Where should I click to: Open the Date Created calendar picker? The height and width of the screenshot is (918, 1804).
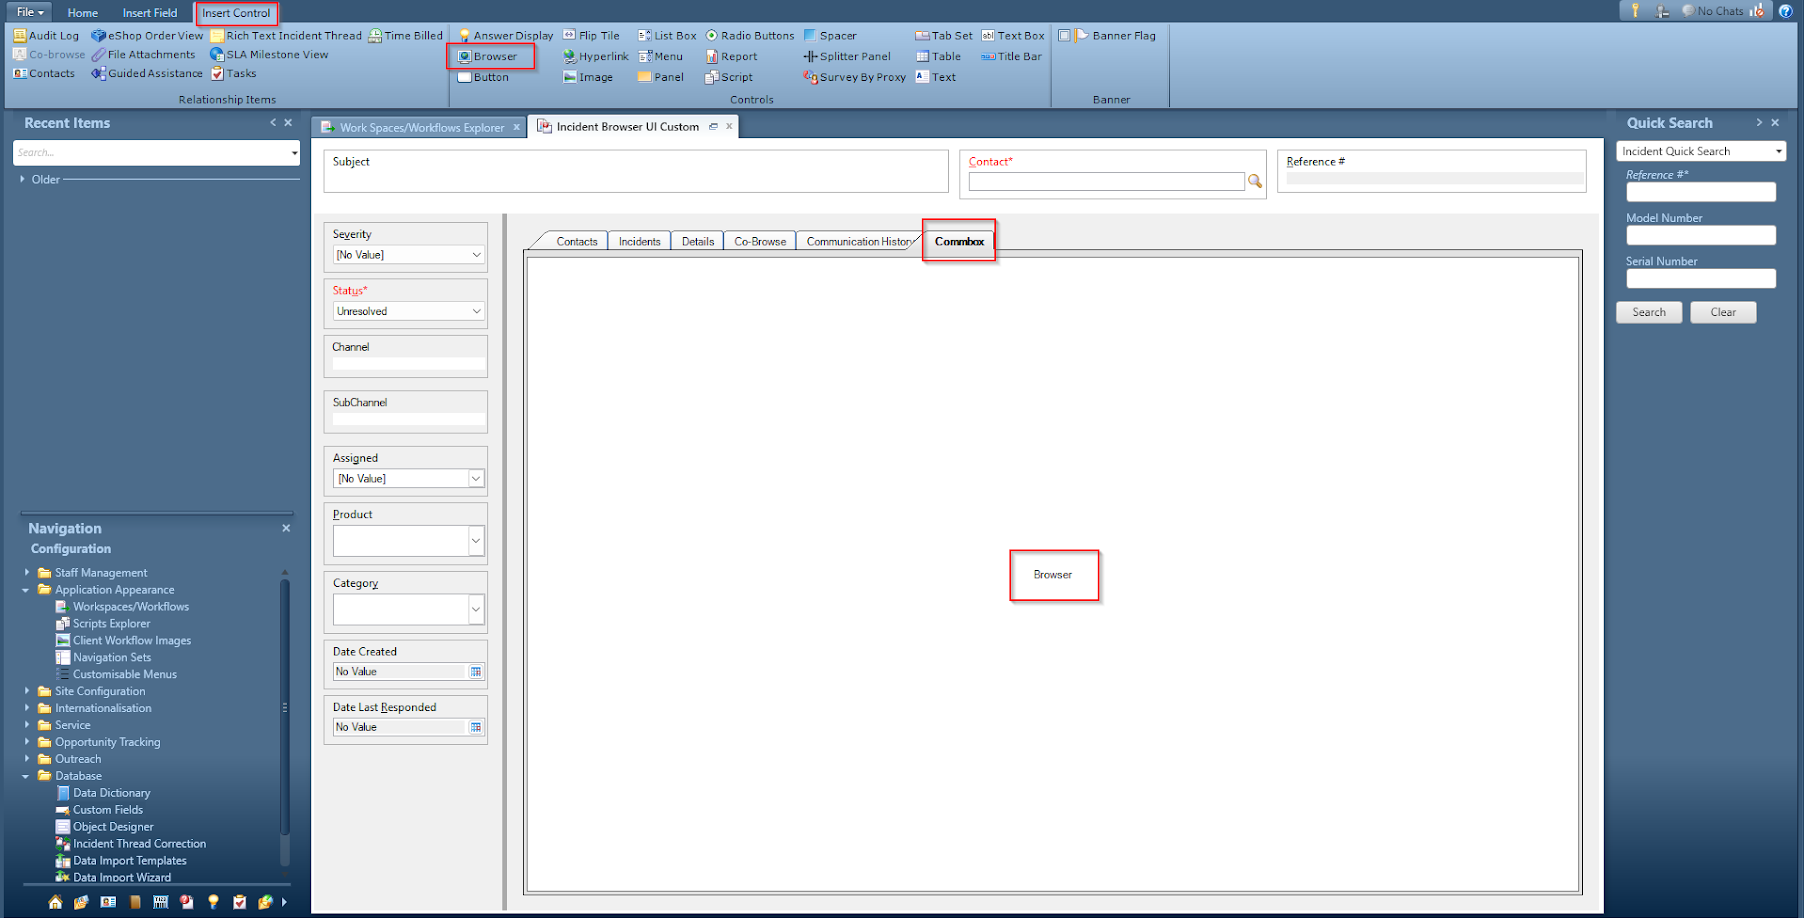[476, 672]
